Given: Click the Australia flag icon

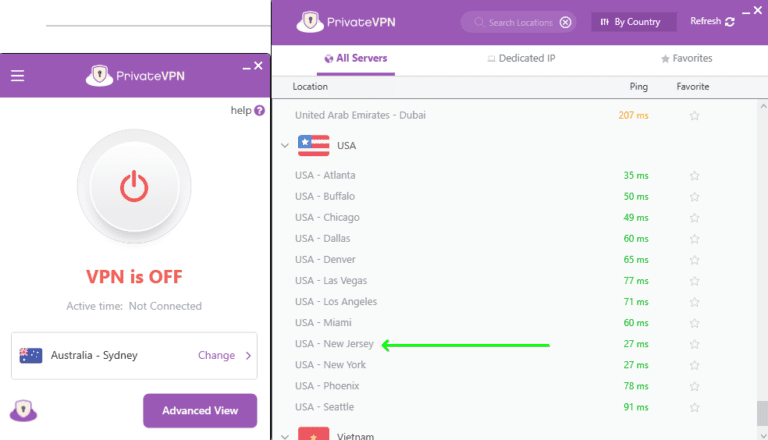Looking at the screenshot, I should (x=31, y=355).
